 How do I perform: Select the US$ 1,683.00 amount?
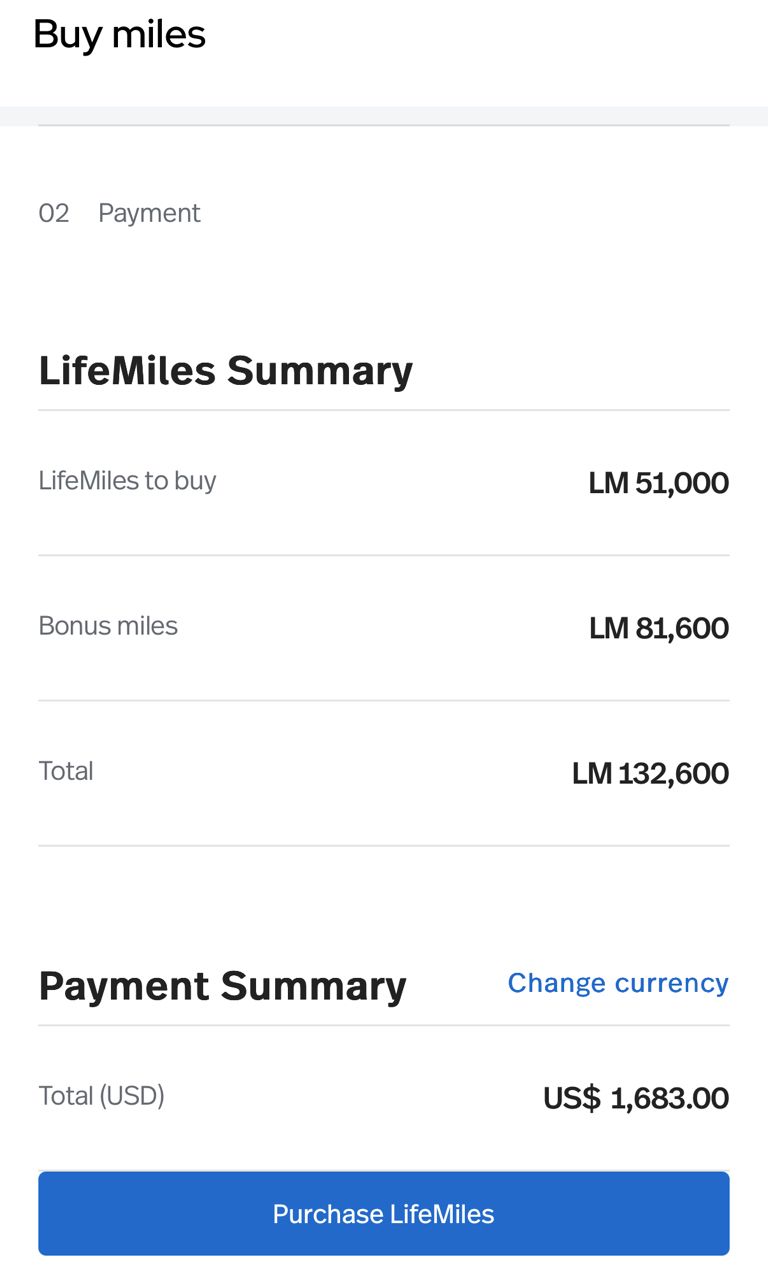pos(635,1098)
